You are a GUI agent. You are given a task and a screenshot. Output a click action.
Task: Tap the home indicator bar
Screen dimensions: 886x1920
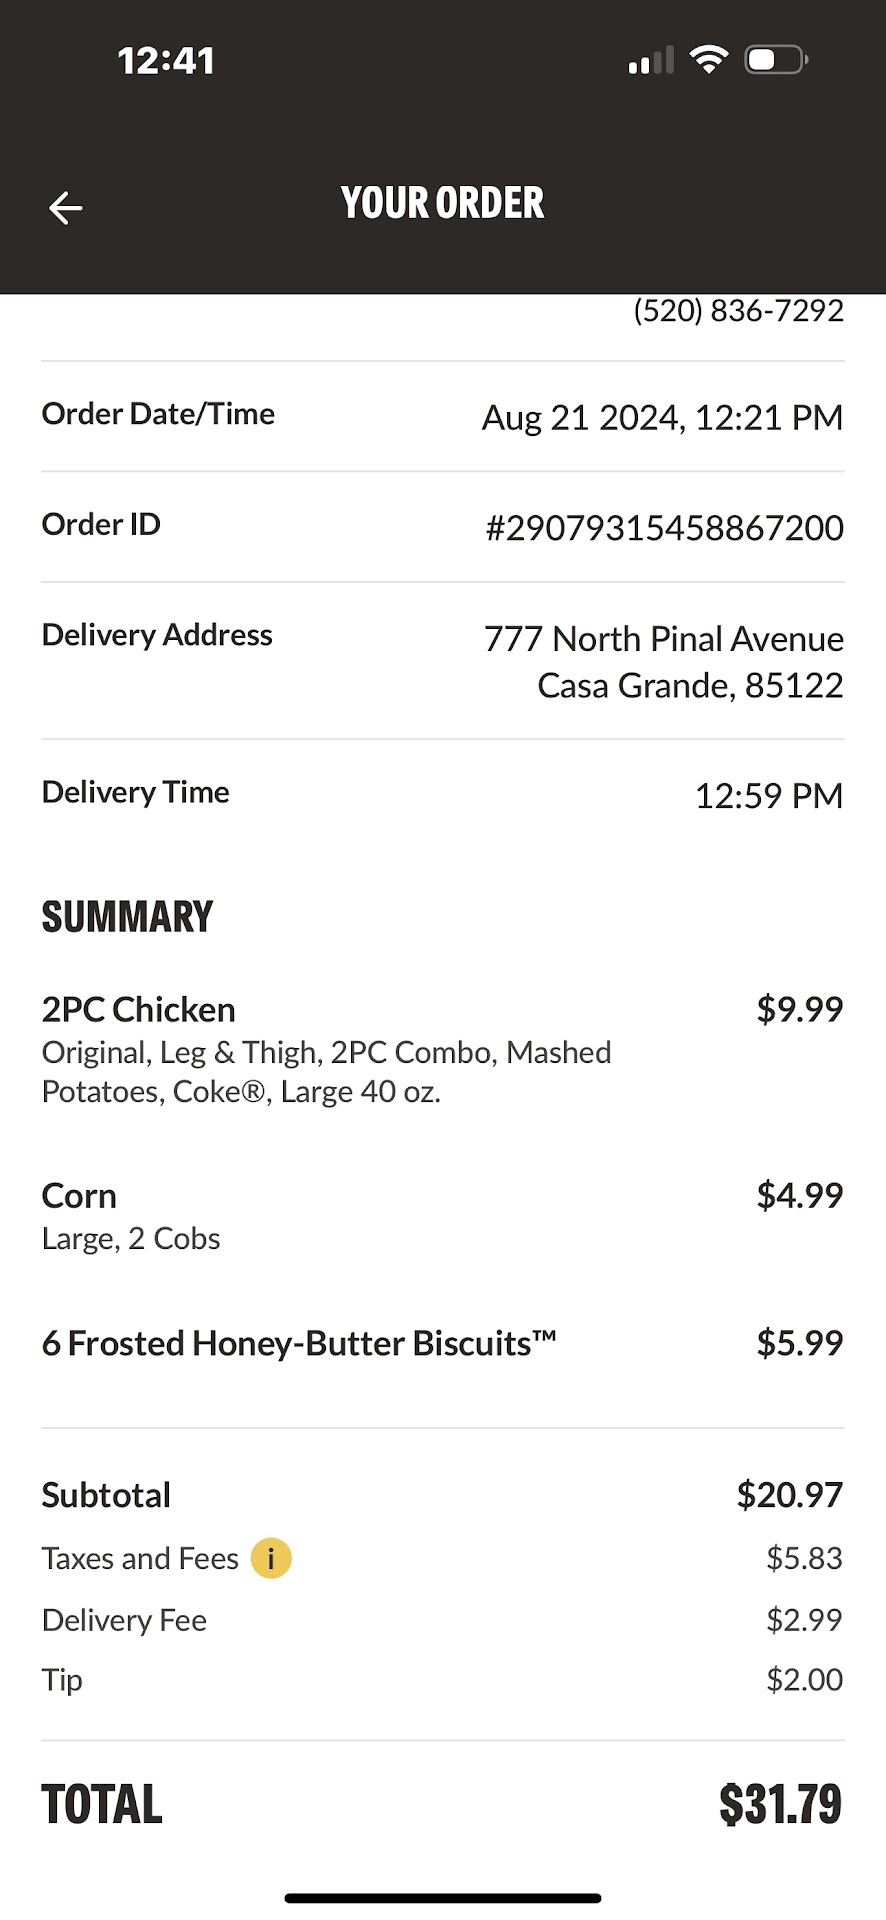(442, 1898)
